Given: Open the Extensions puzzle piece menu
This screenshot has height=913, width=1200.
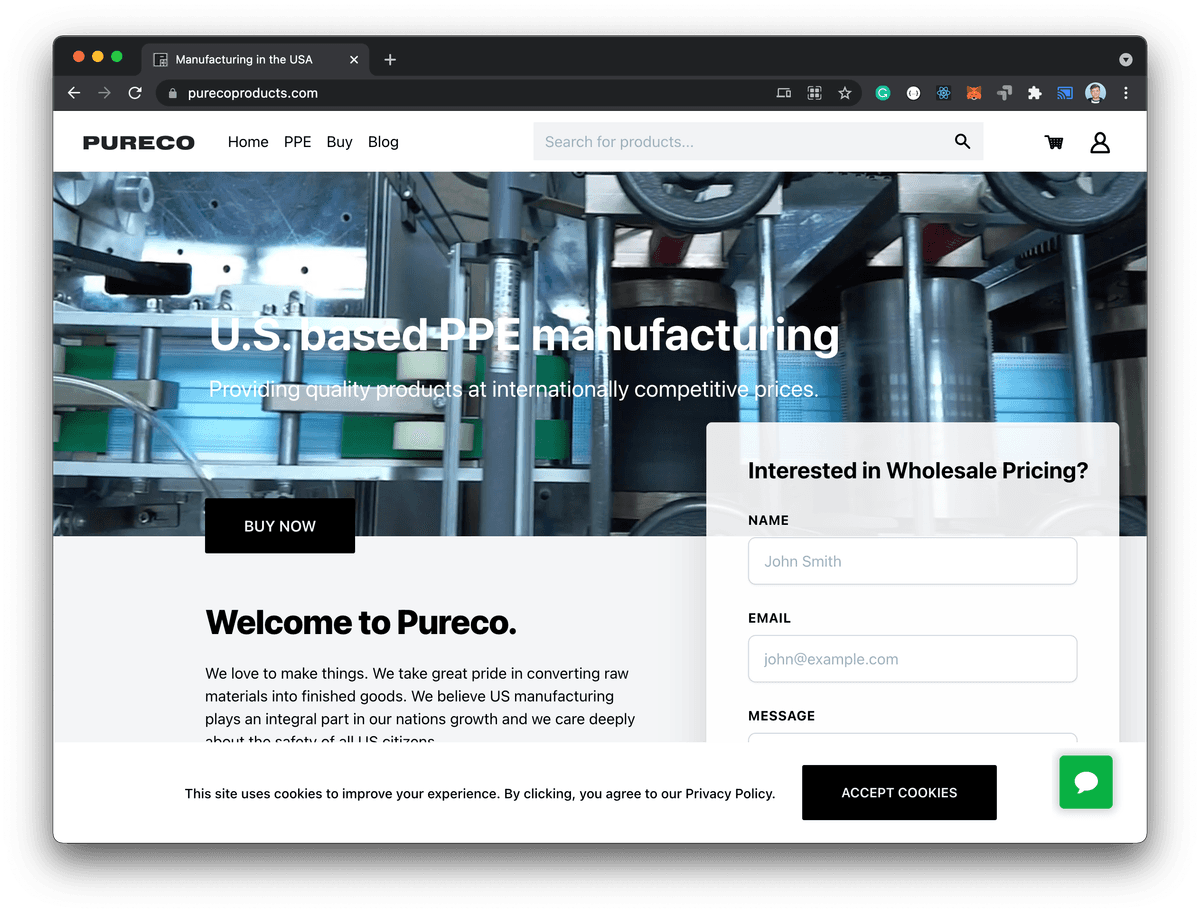Looking at the screenshot, I should tap(1035, 93).
